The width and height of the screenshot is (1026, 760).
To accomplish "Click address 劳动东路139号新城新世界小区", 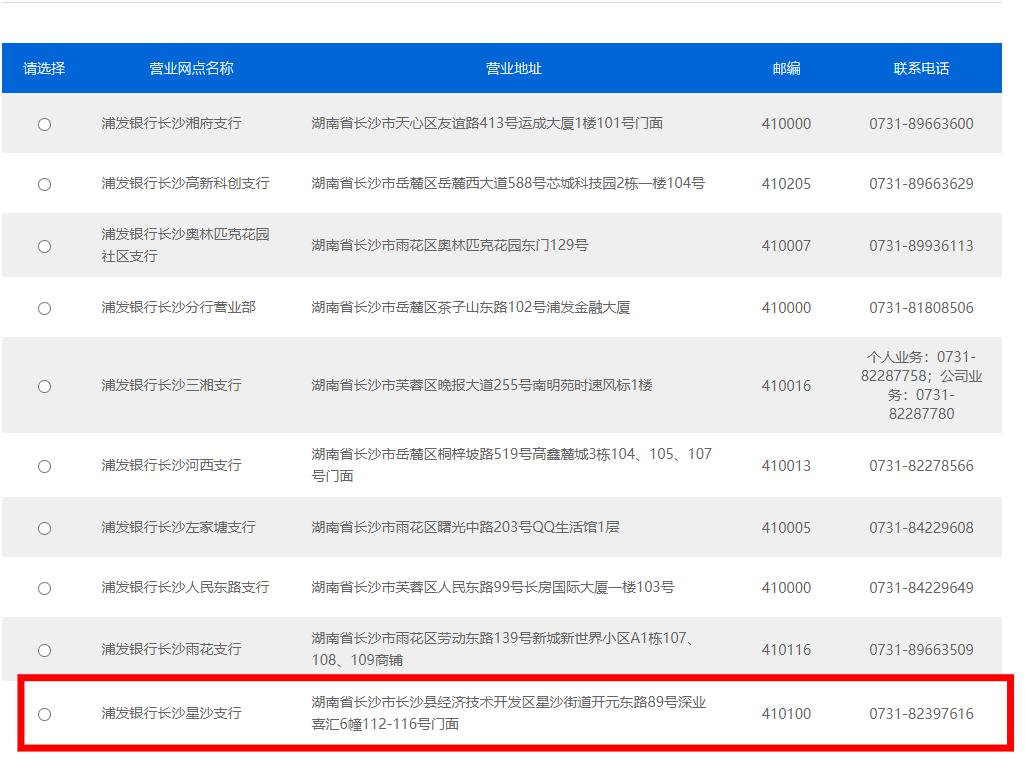I will (533, 638).
